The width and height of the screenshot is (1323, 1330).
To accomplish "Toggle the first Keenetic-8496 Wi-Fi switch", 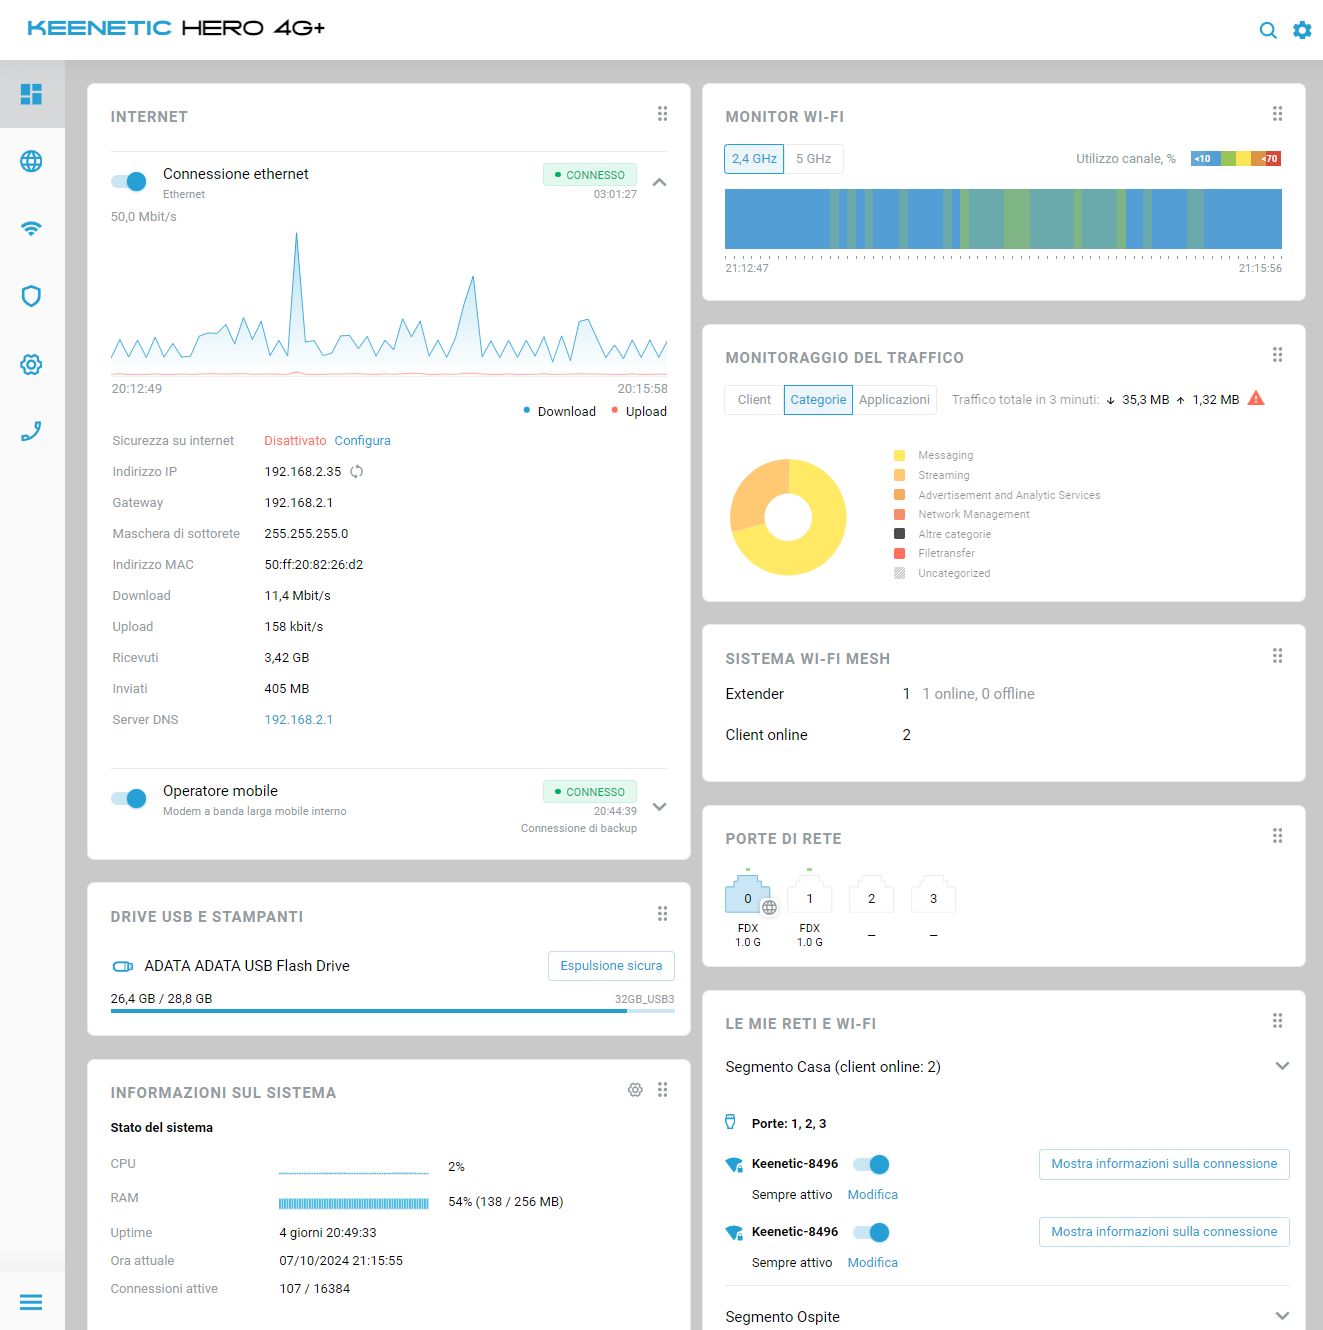I will 871,1164.
